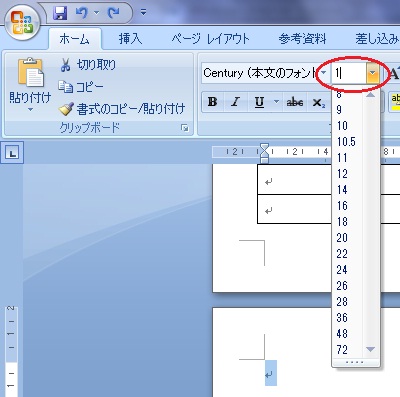Click 切り取り scissors command
This screenshot has height=397, width=400.
[87, 65]
